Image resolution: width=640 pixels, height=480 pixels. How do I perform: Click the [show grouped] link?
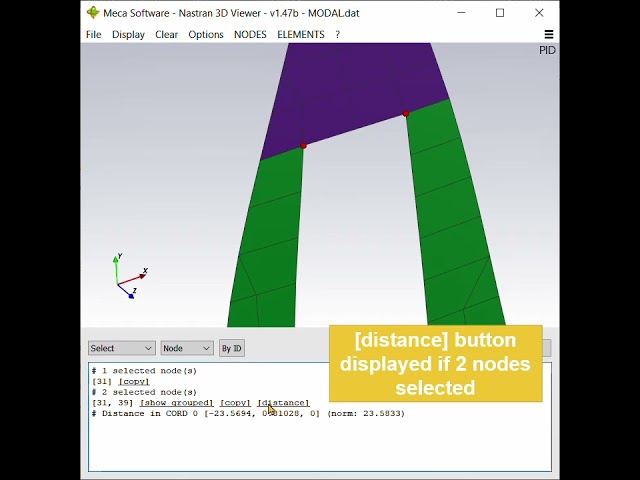(177, 403)
